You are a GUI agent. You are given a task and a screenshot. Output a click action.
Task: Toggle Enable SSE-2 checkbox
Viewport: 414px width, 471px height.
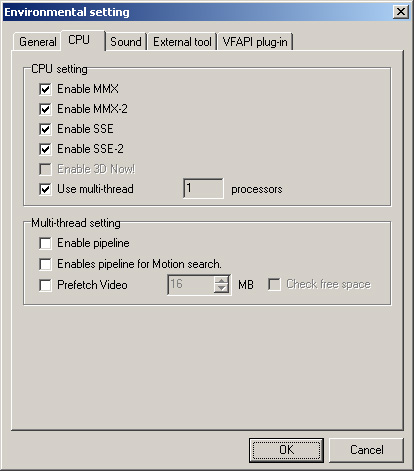[45, 149]
